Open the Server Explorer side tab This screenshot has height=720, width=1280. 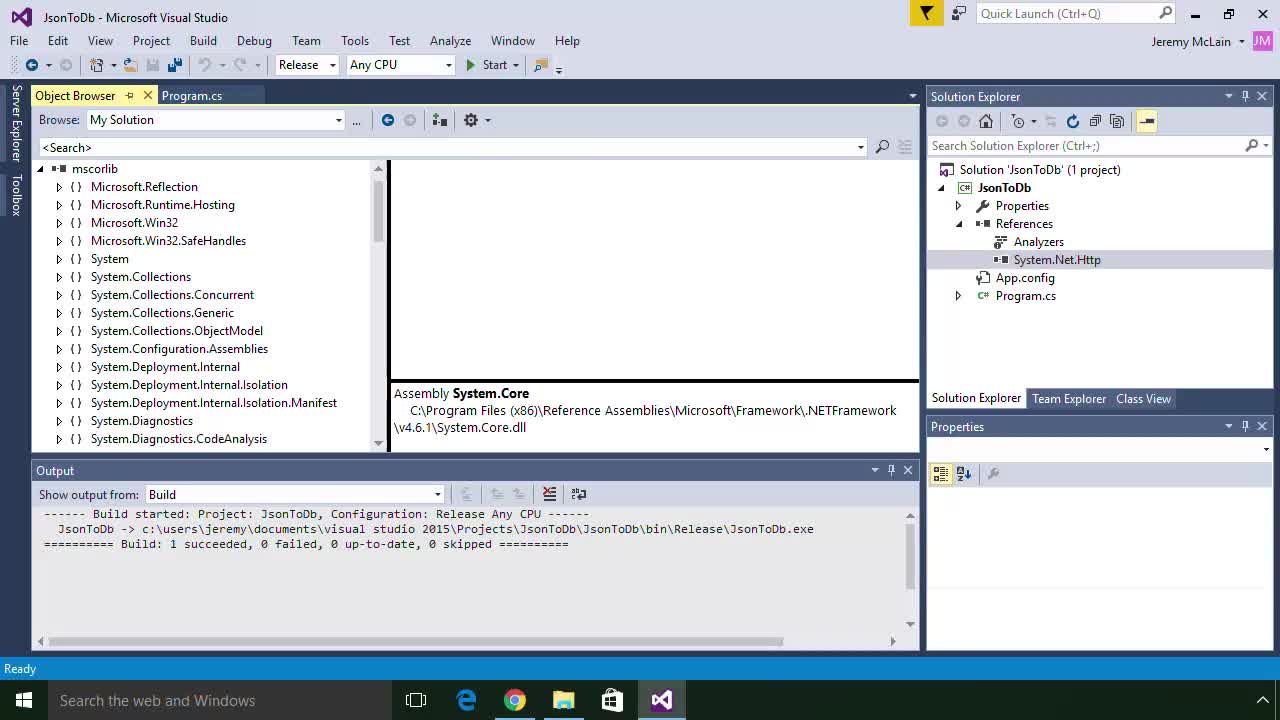[16, 124]
